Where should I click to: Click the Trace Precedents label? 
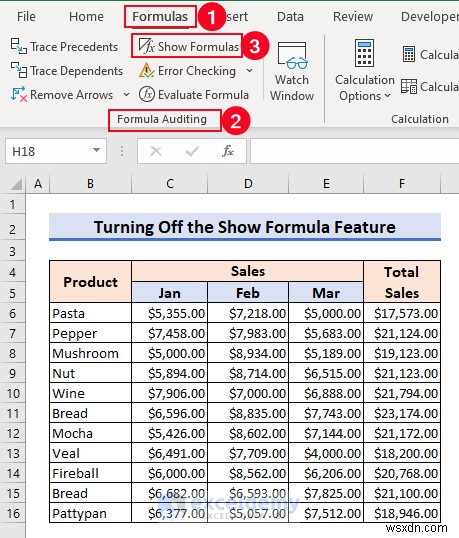[x=74, y=47]
